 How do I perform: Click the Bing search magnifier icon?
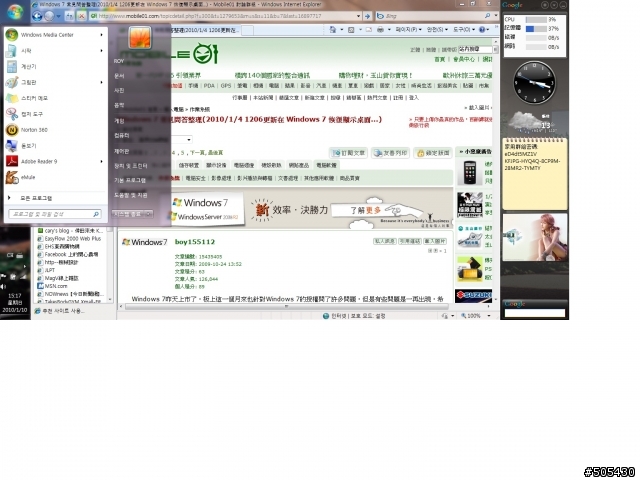tap(487, 16)
